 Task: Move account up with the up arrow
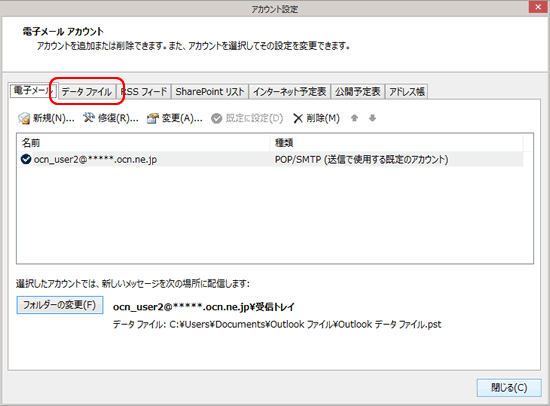(x=354, y=118)
